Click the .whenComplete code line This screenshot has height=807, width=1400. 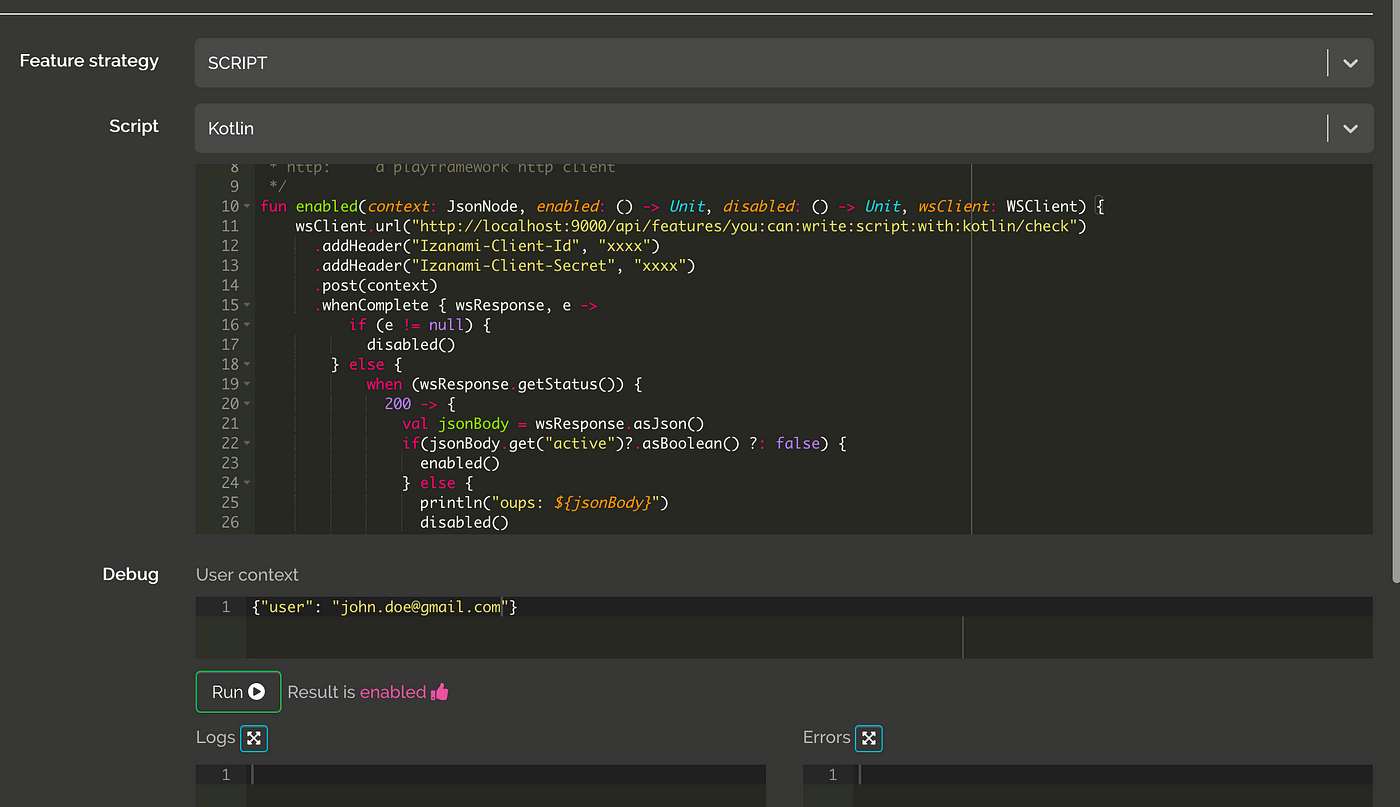click(x=456, y=305)
